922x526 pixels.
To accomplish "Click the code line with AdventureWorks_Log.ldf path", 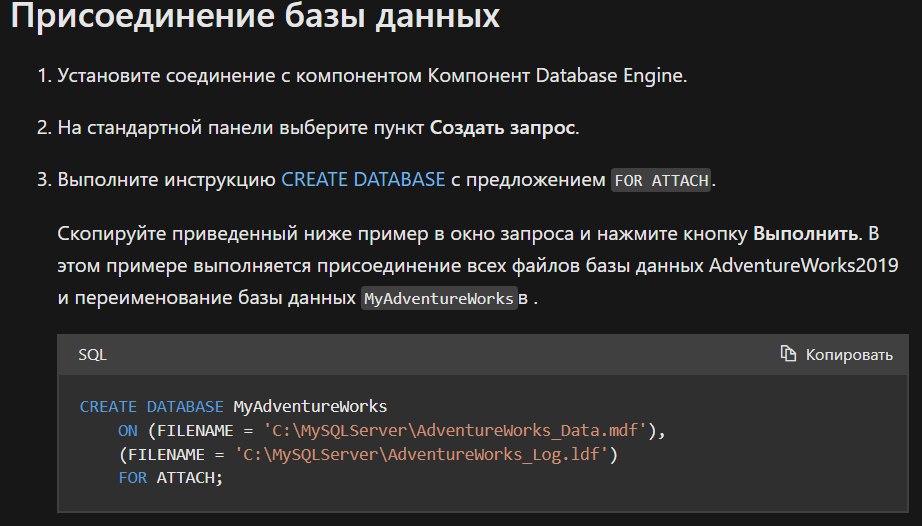I will pos(368,454).
